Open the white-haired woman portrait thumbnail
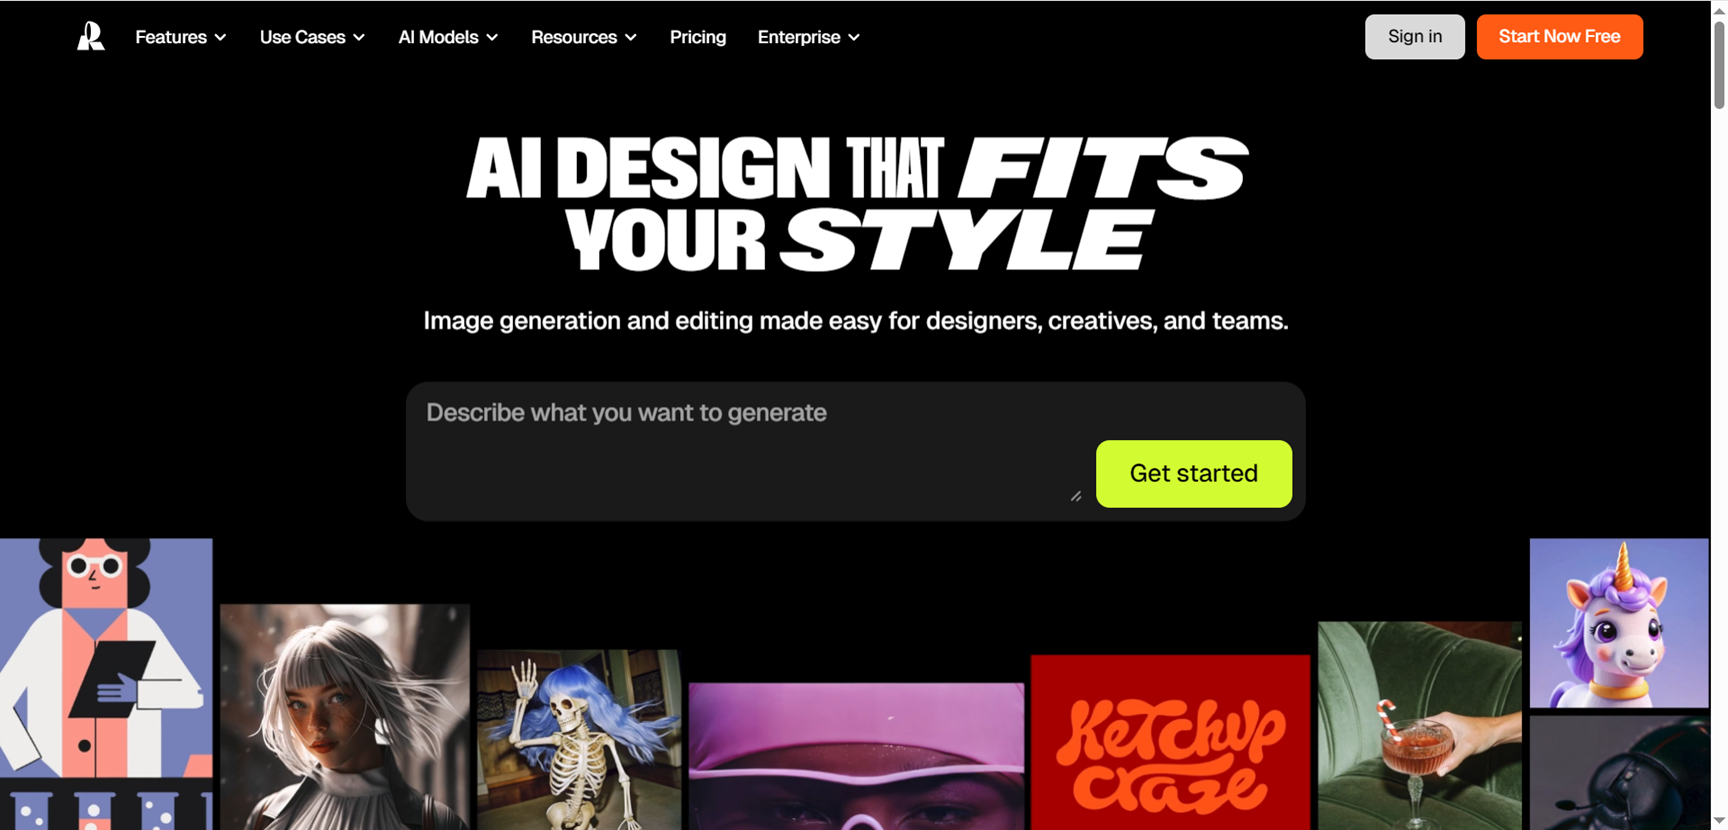 point(345,717)
